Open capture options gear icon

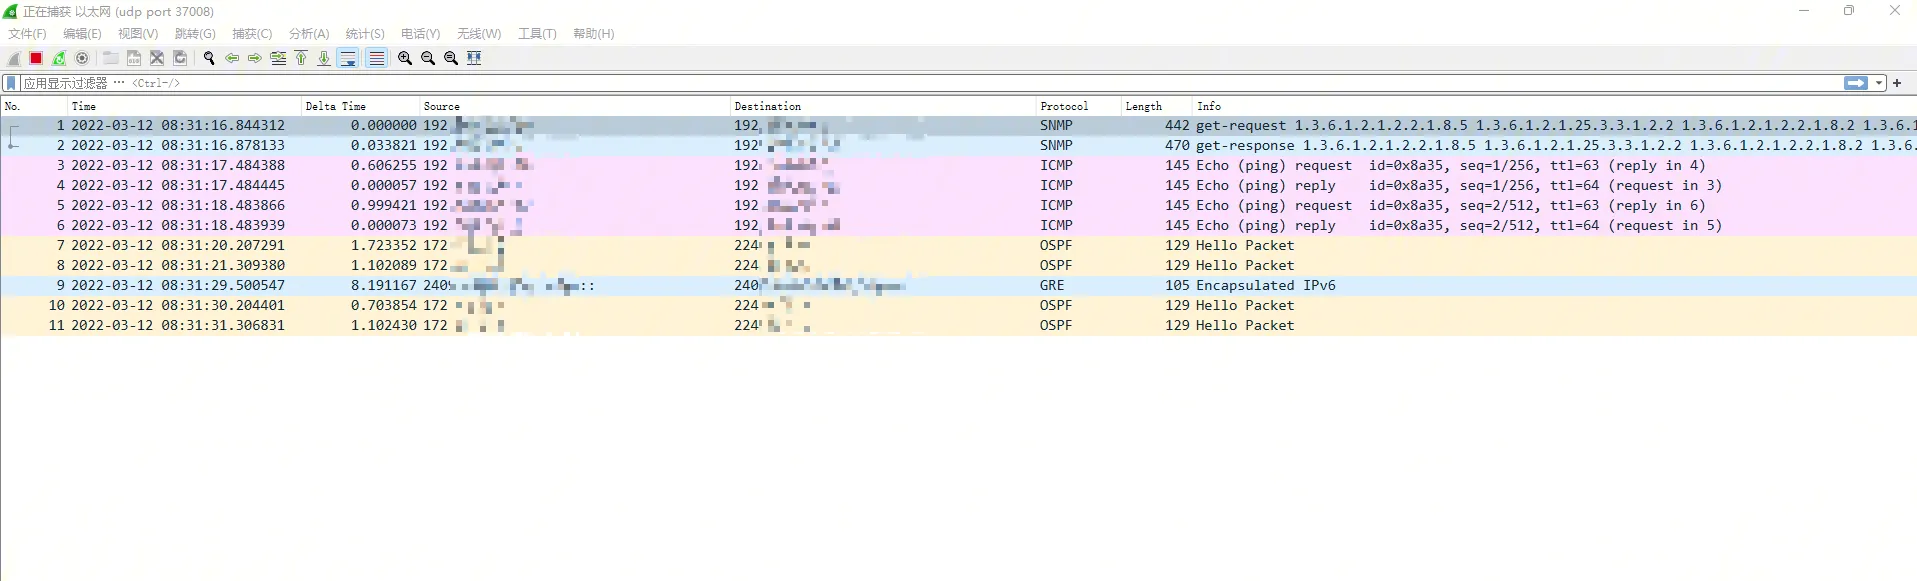pyautogui.click(x=82, y=58)
